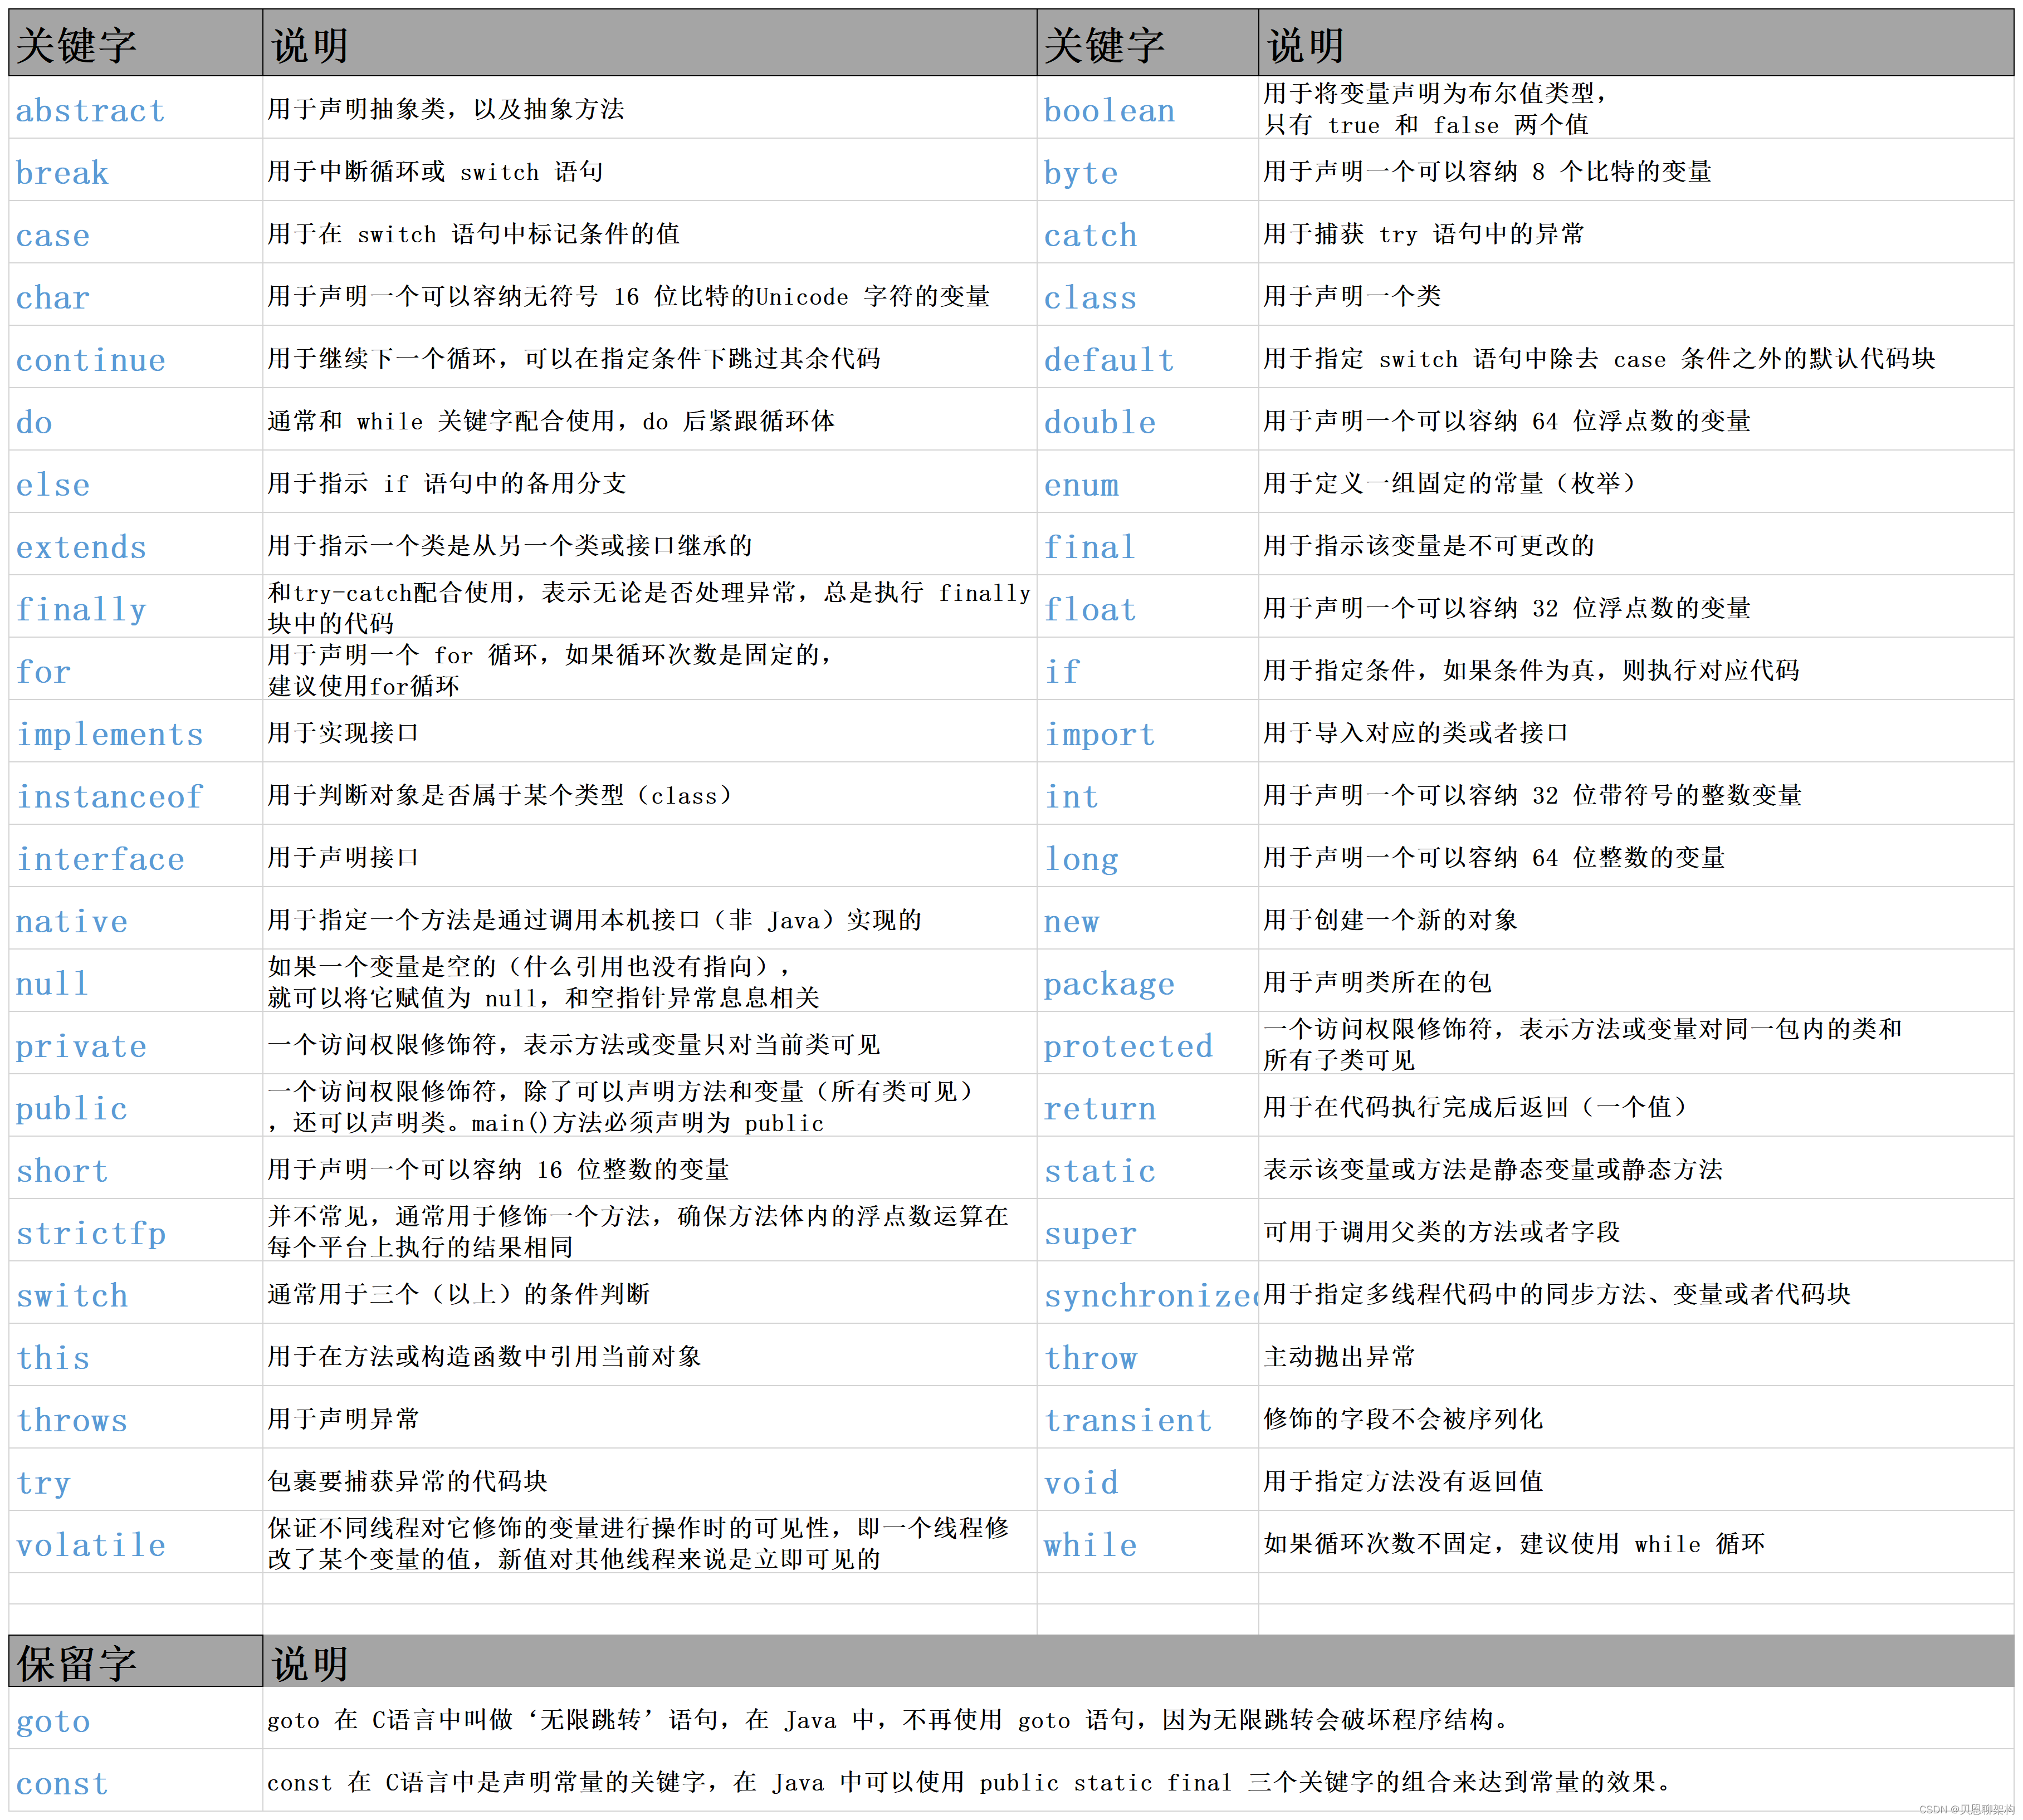Select the 'extends' keyword
2023x1820 pixels.
pyautogui.click(x=81, y=546)
